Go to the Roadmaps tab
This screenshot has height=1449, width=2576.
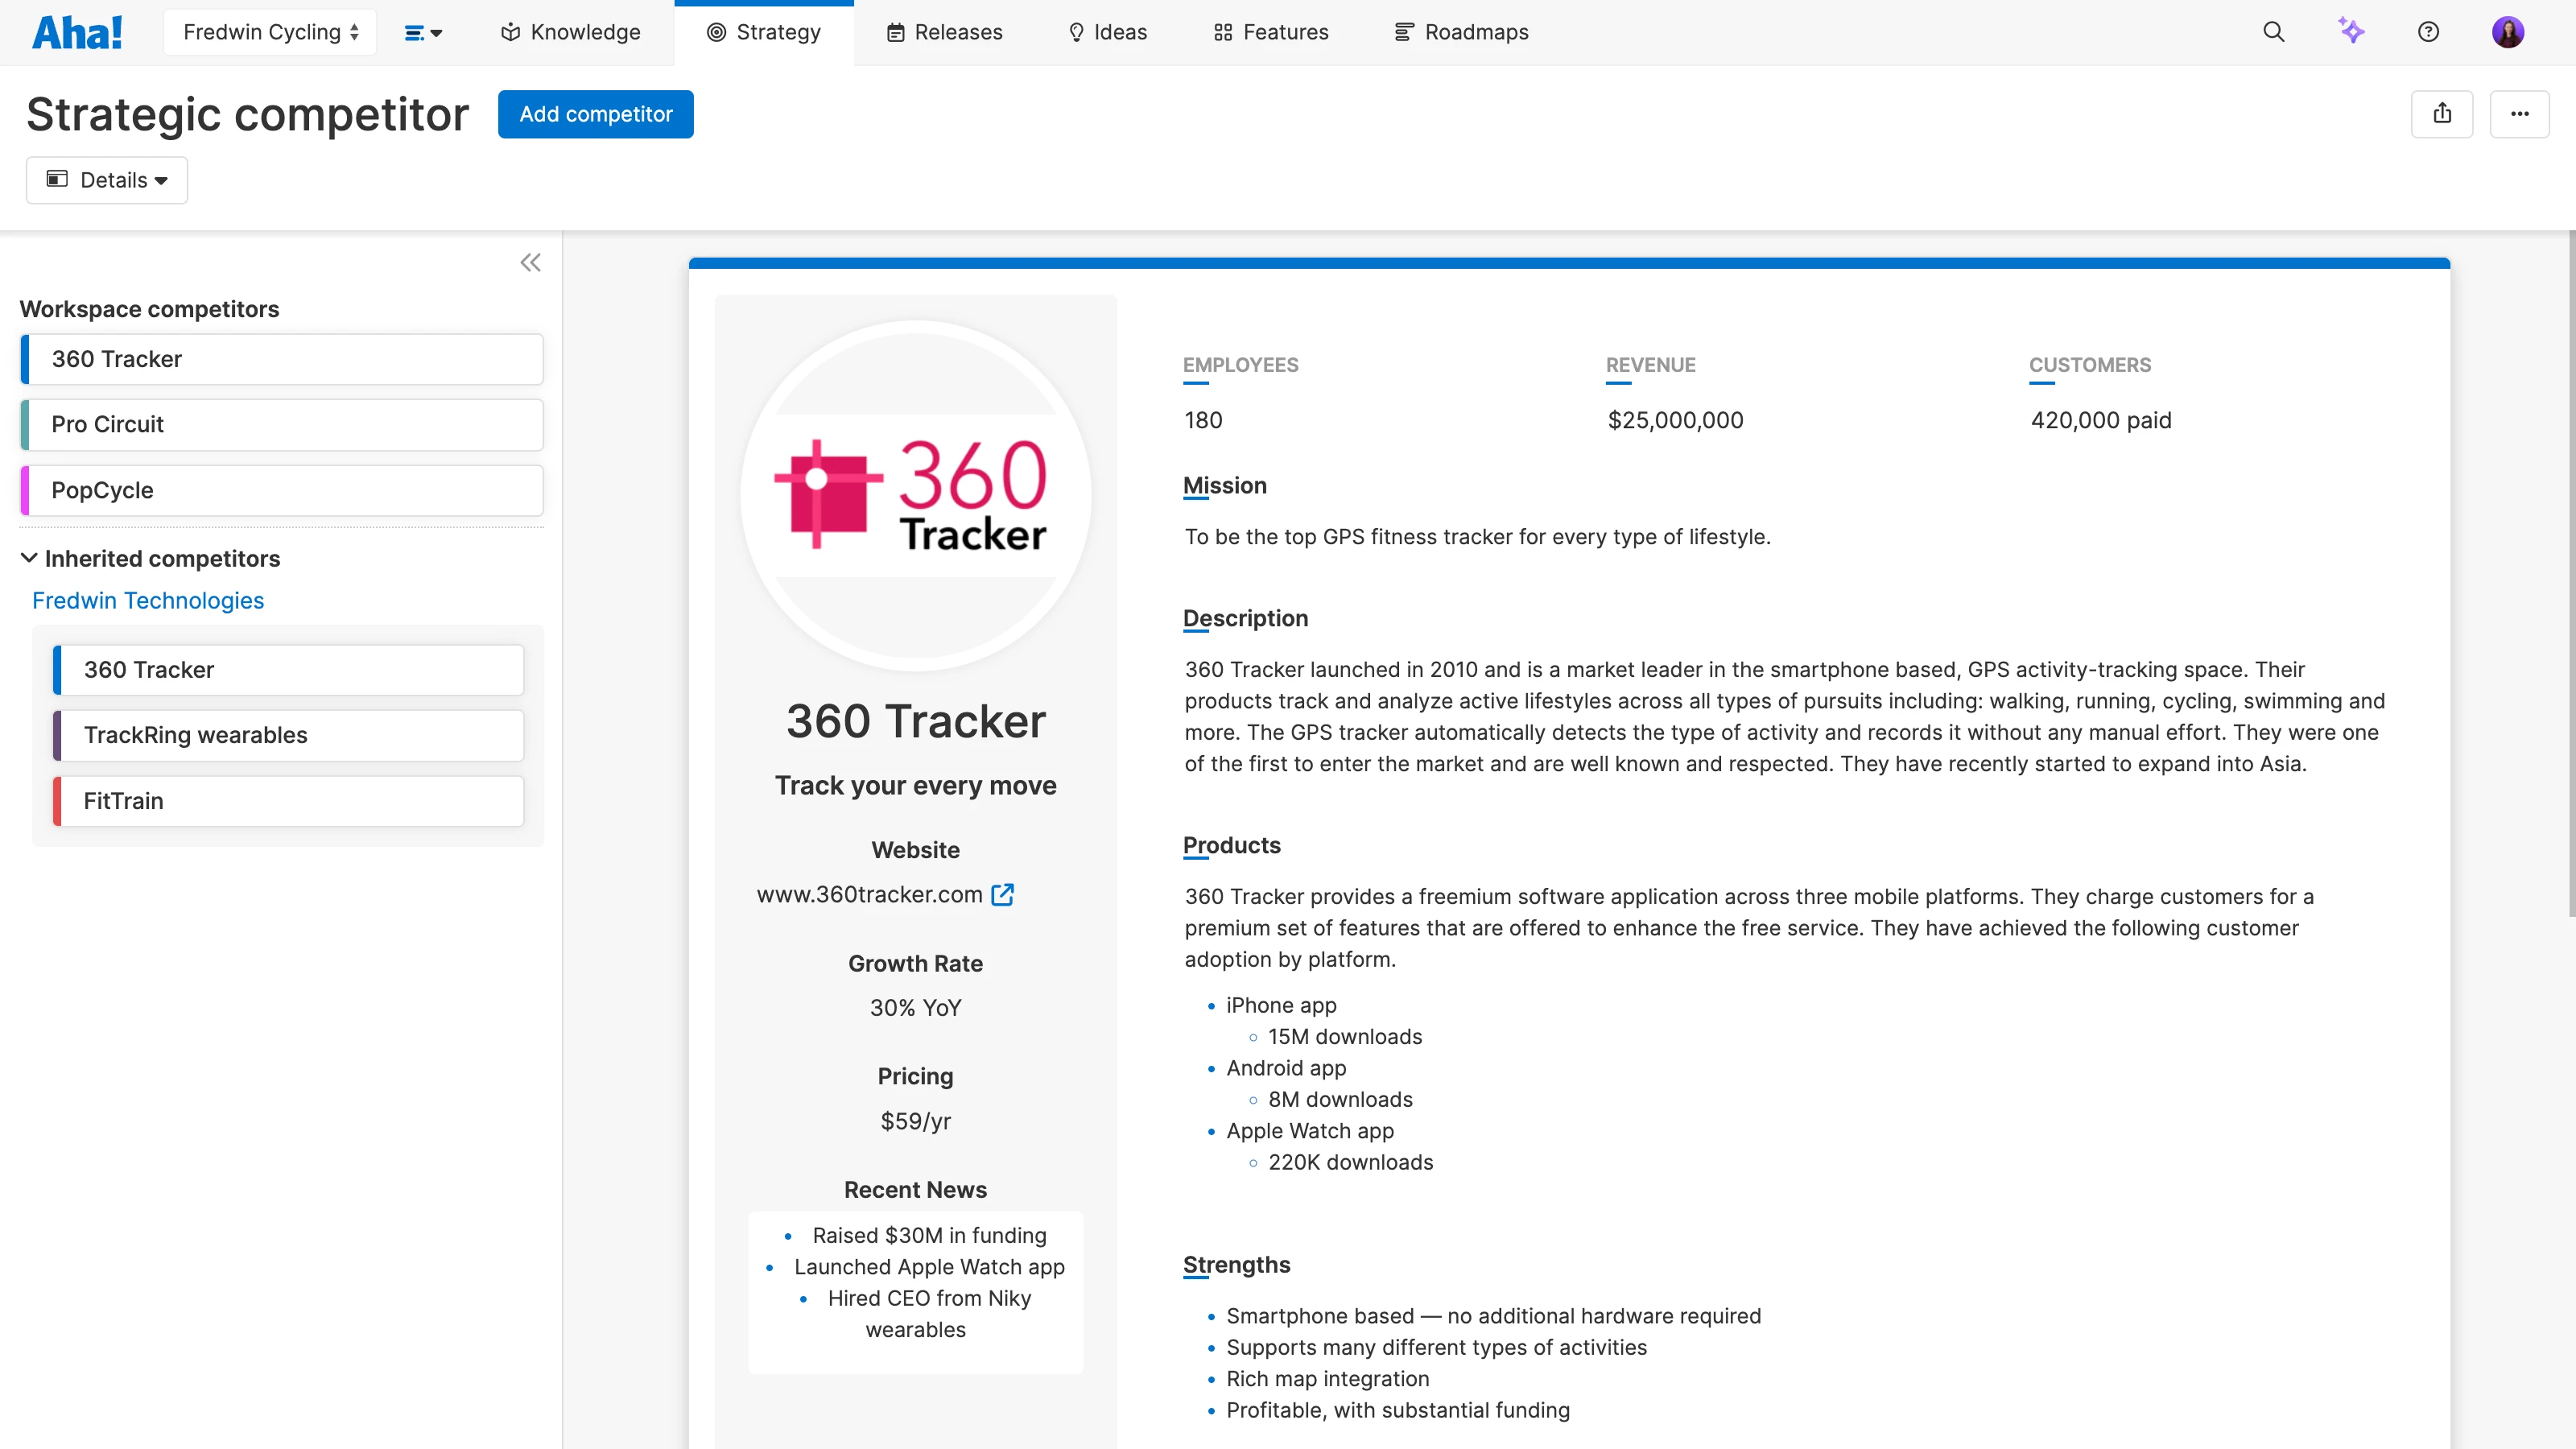(1461, 32)
